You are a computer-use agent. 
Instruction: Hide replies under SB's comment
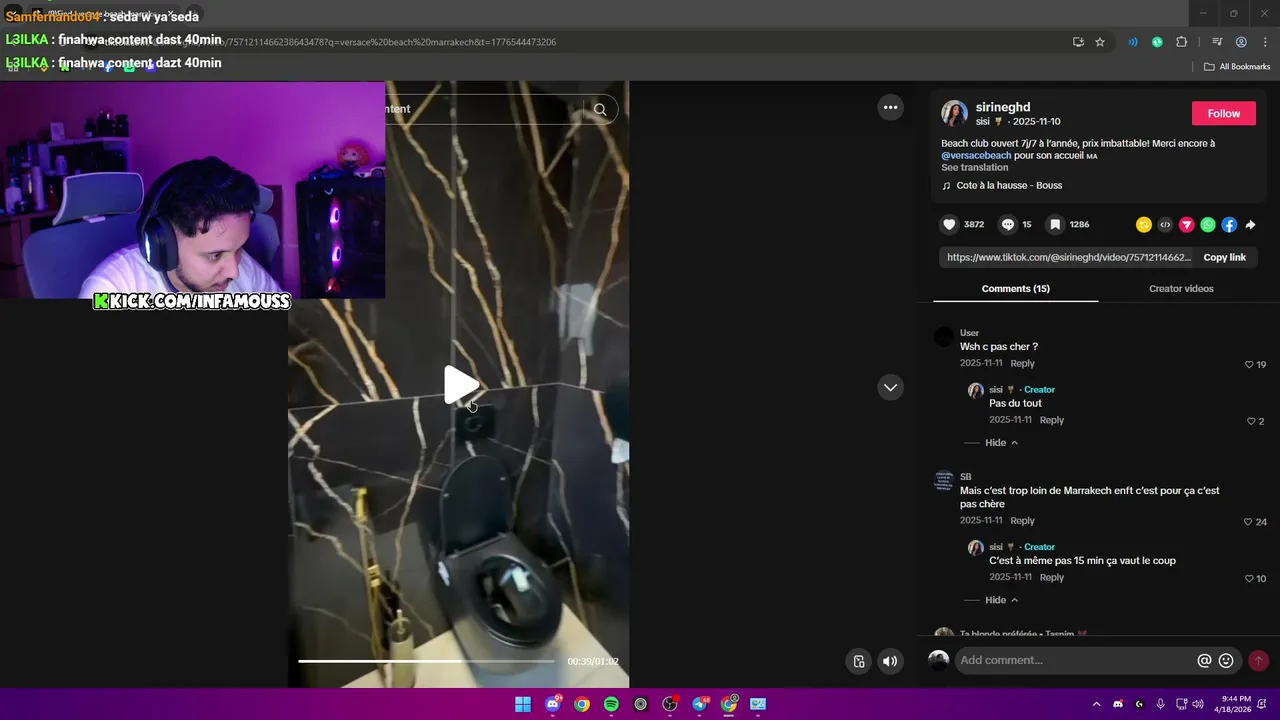pos(1001,600)
